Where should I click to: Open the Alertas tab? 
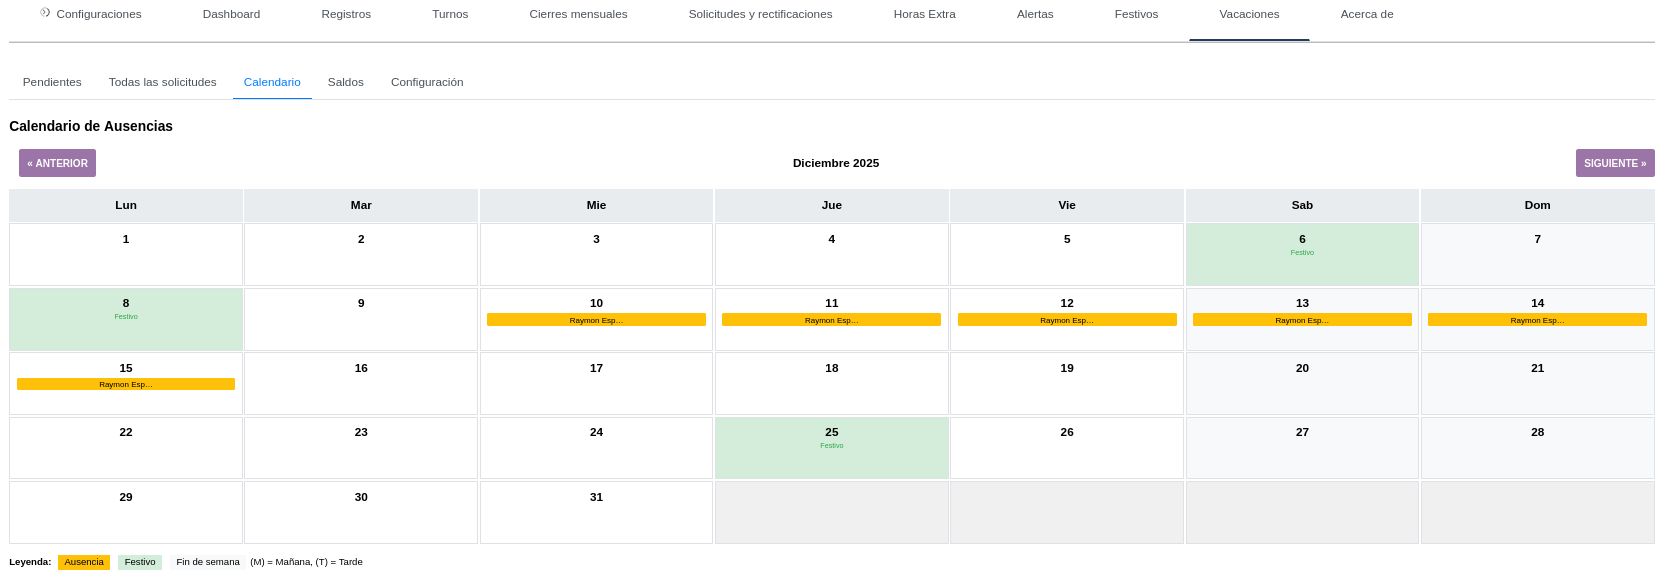(x=1034, y=14)
